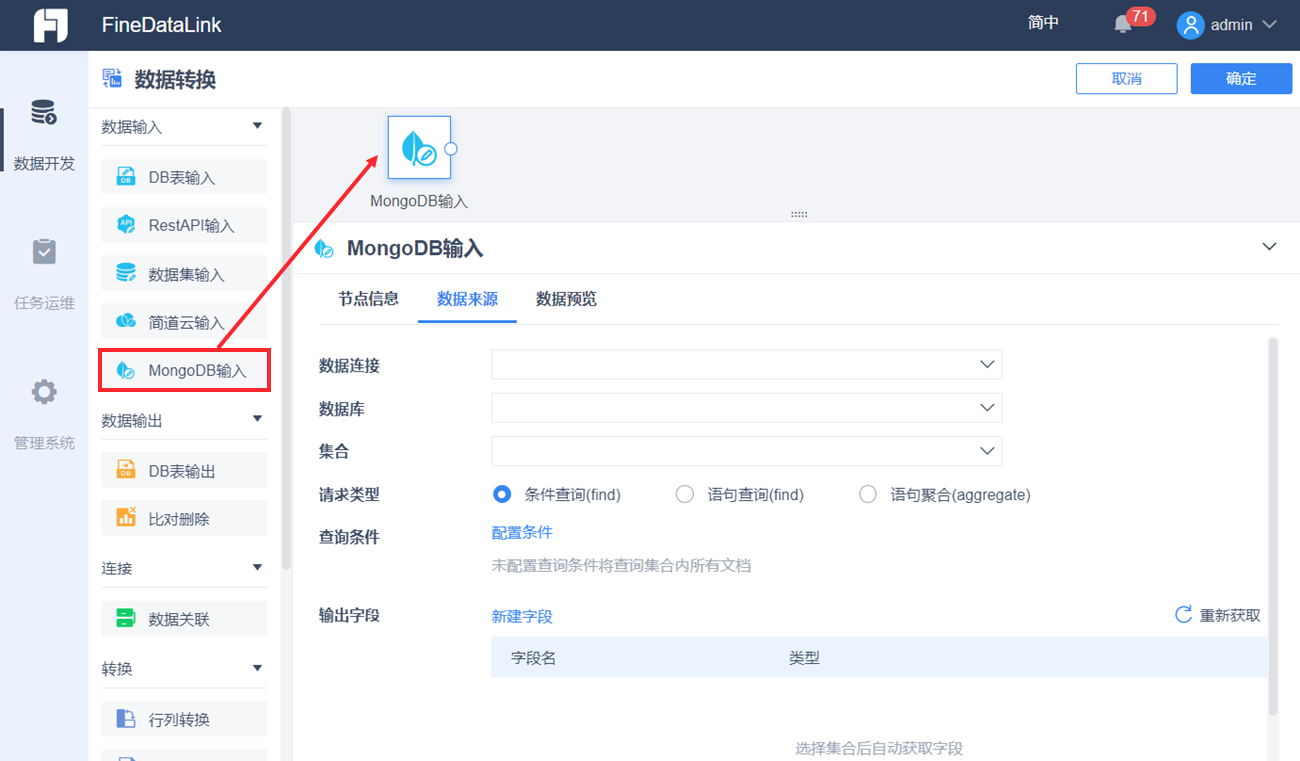Image resolution: width=1300 pixels, height=761 pixels.
Task: Select the 行列转换 node icon
Action: (126, 719)
